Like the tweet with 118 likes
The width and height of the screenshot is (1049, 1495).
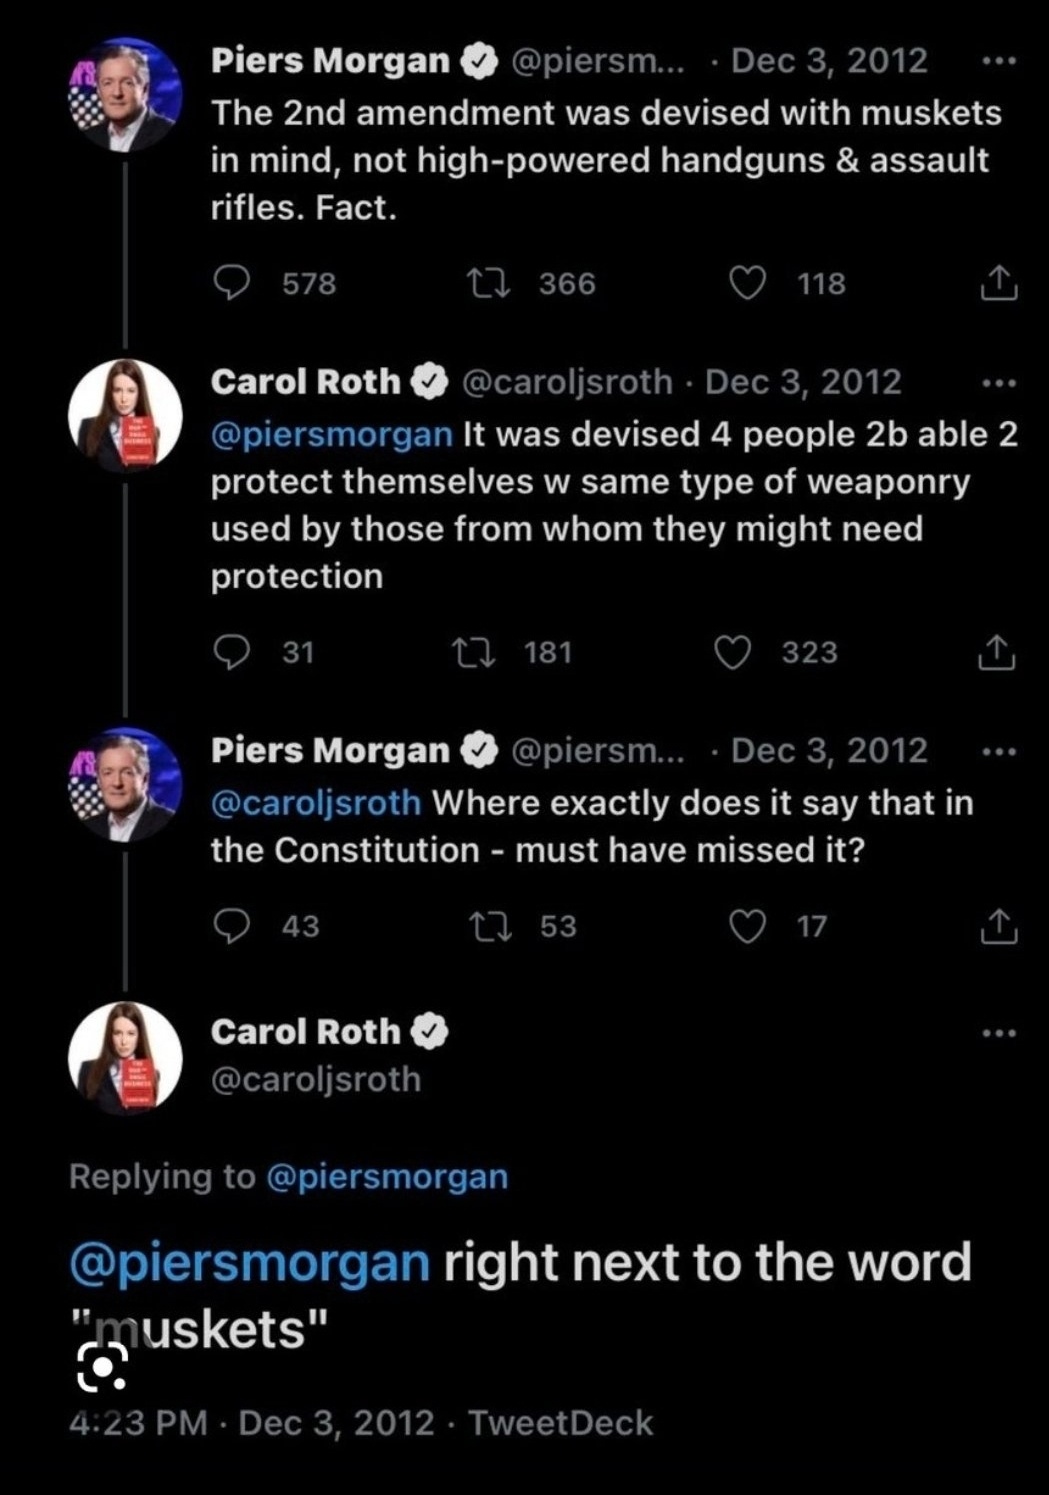click(x=746, y=283)
